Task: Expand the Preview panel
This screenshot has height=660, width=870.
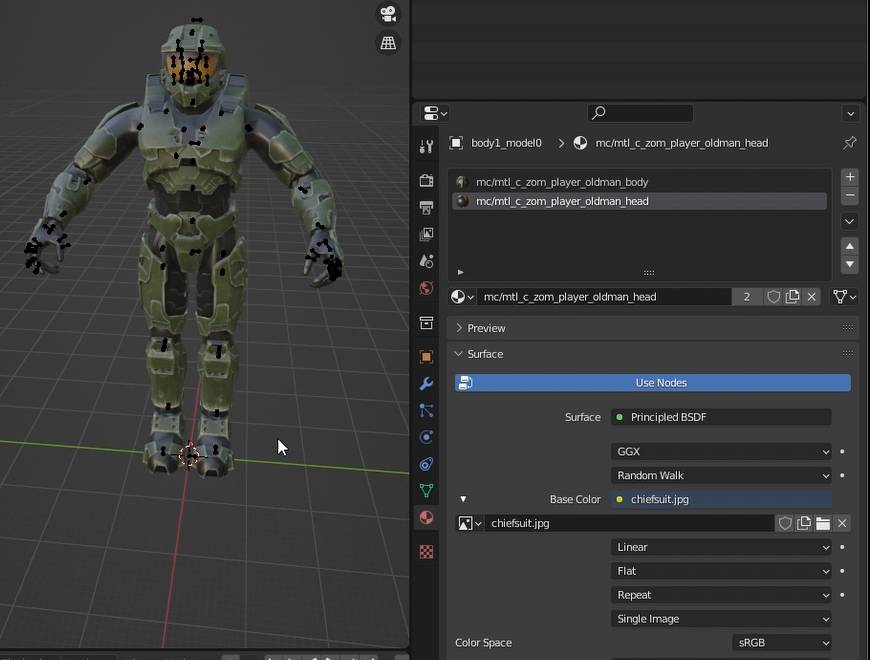Action: [486, 328]
